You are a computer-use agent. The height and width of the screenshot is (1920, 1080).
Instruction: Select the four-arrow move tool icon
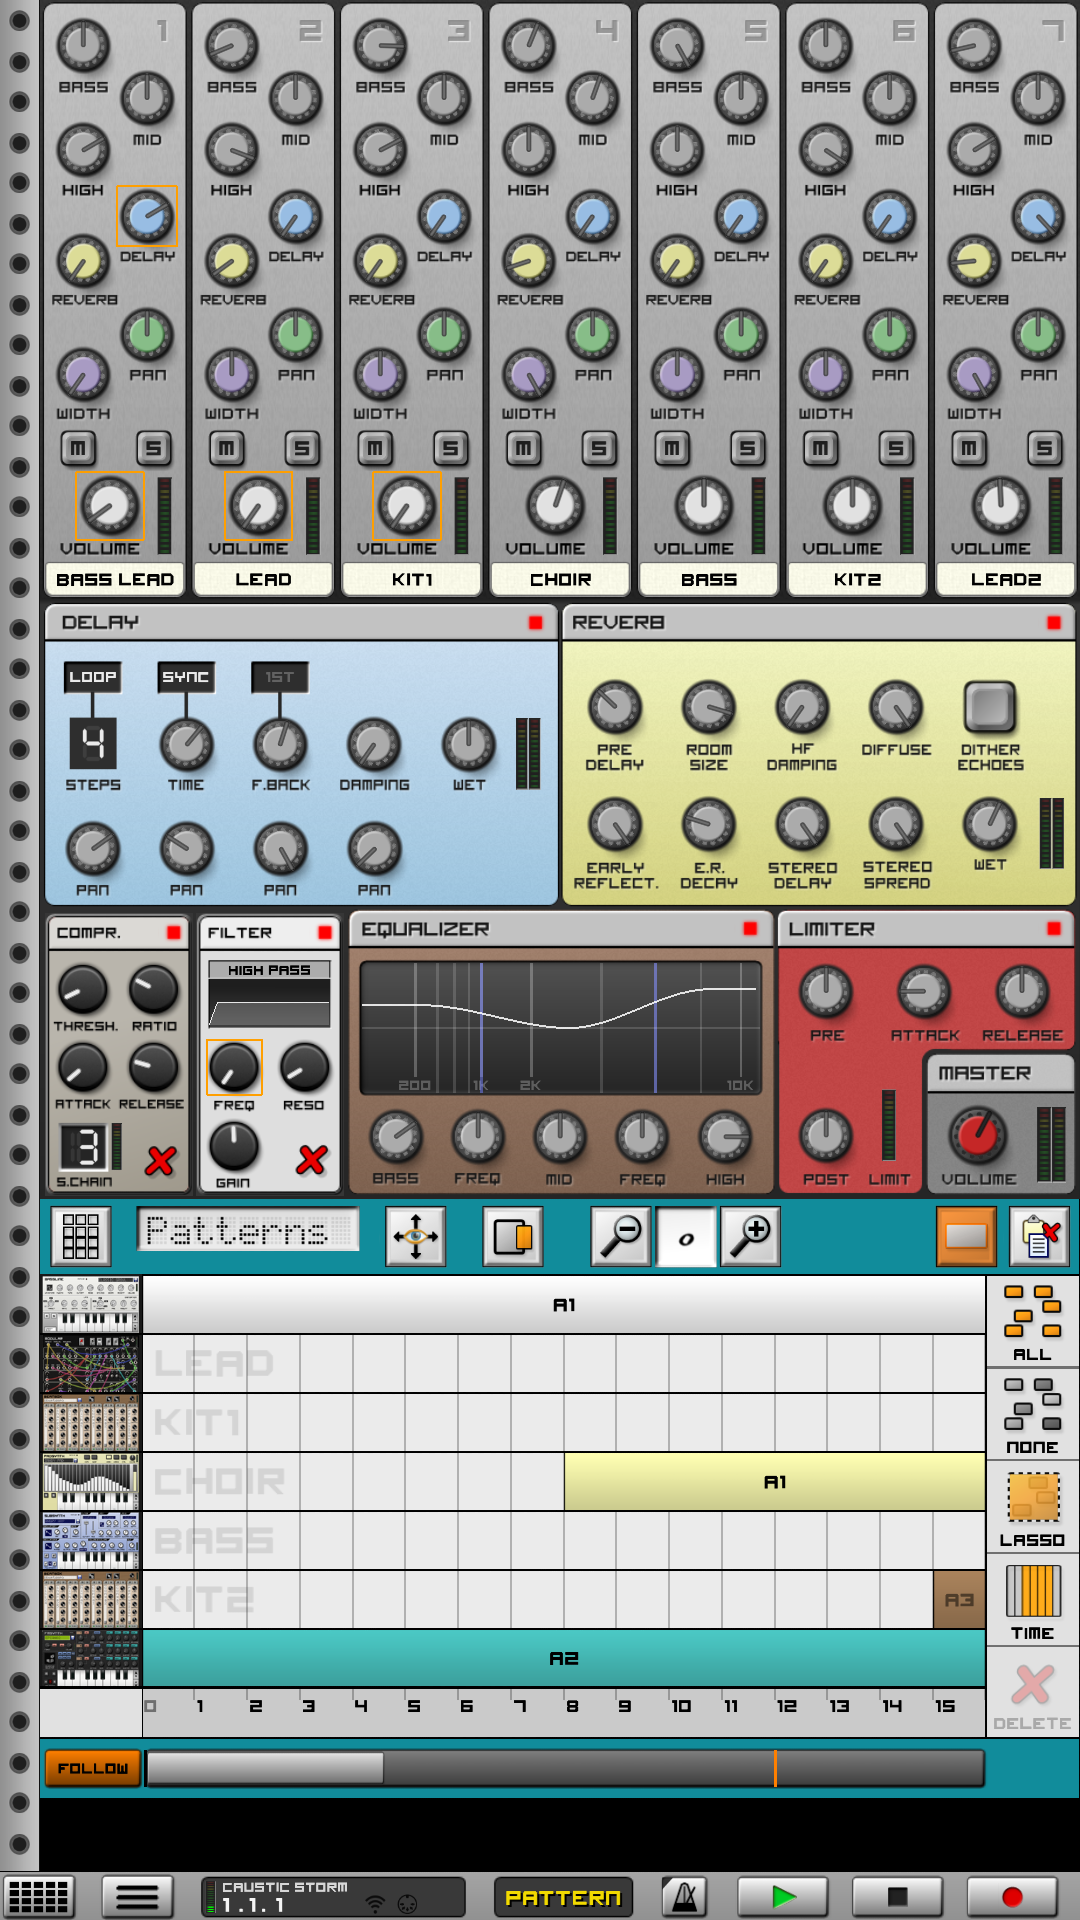[x=416, y=1236]
